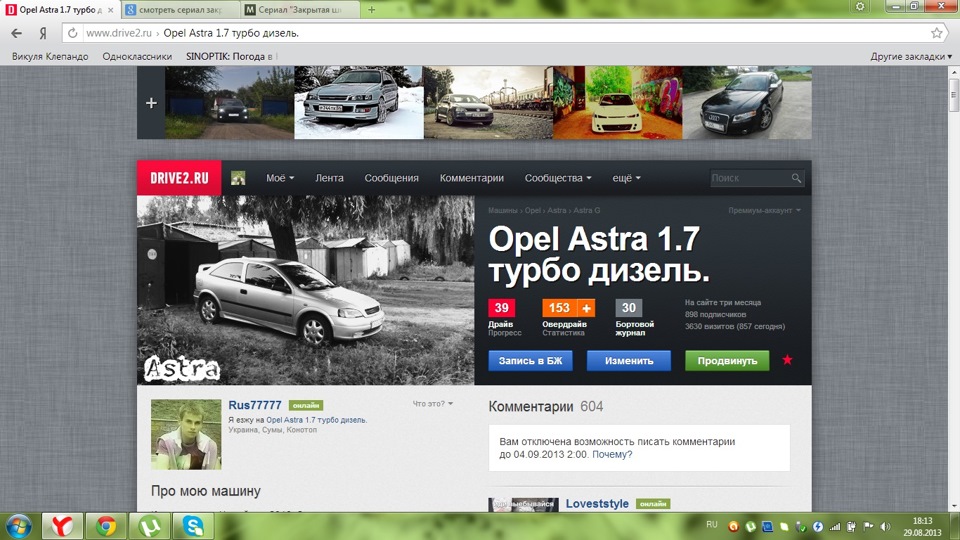The height and width of the screenshot is (540, 960).
Task: Click the Action Center flag tray icon
Action: pos(868,527)
